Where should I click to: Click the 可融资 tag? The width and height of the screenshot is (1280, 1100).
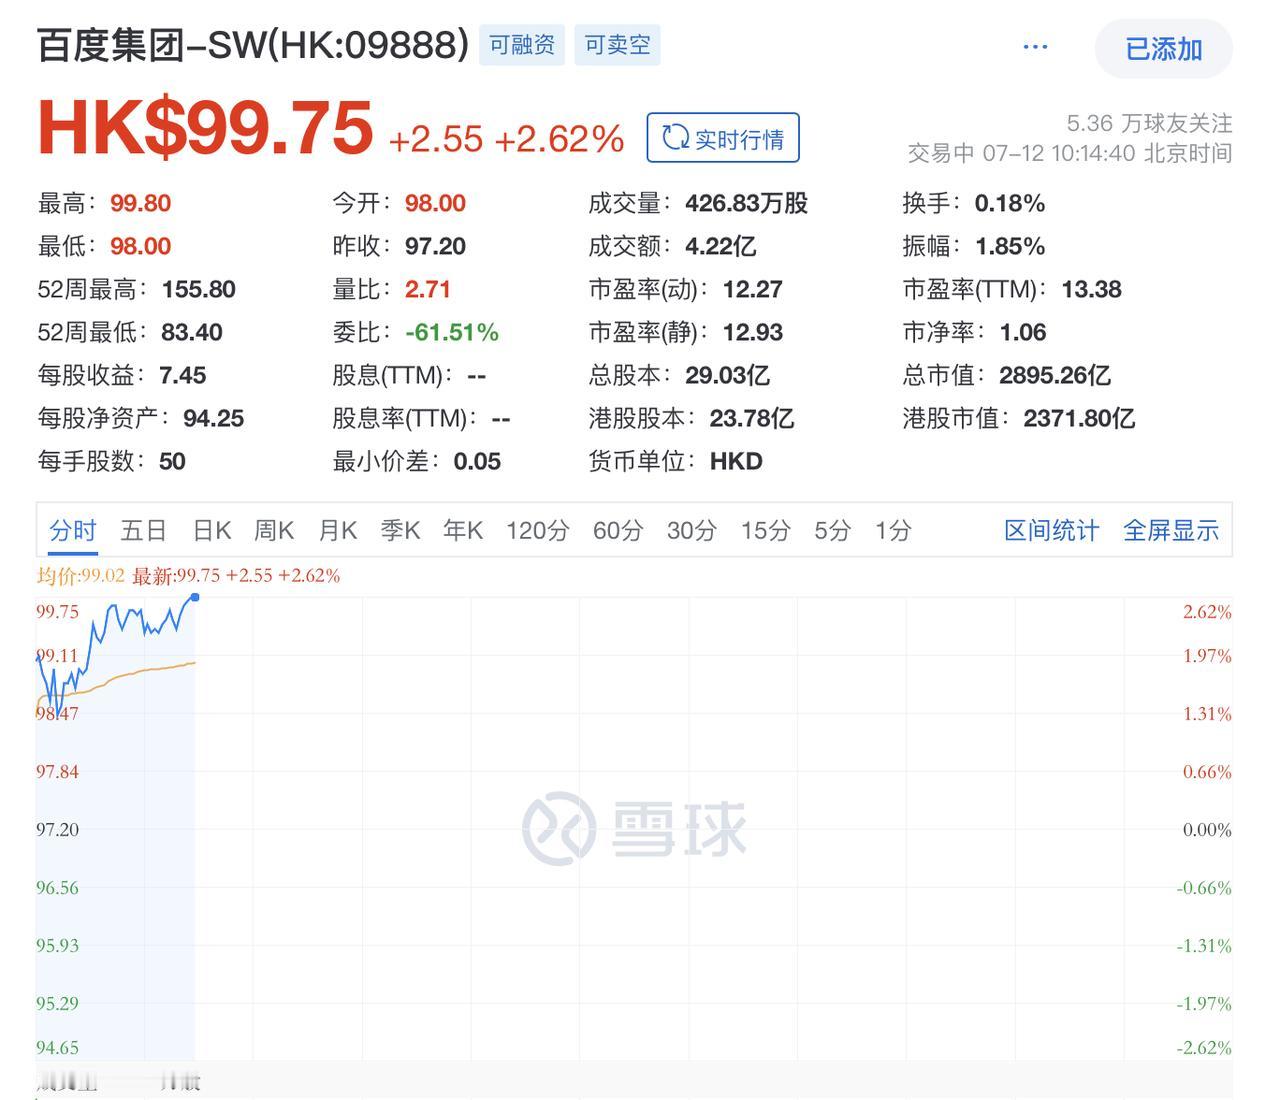tap(522, 45)
